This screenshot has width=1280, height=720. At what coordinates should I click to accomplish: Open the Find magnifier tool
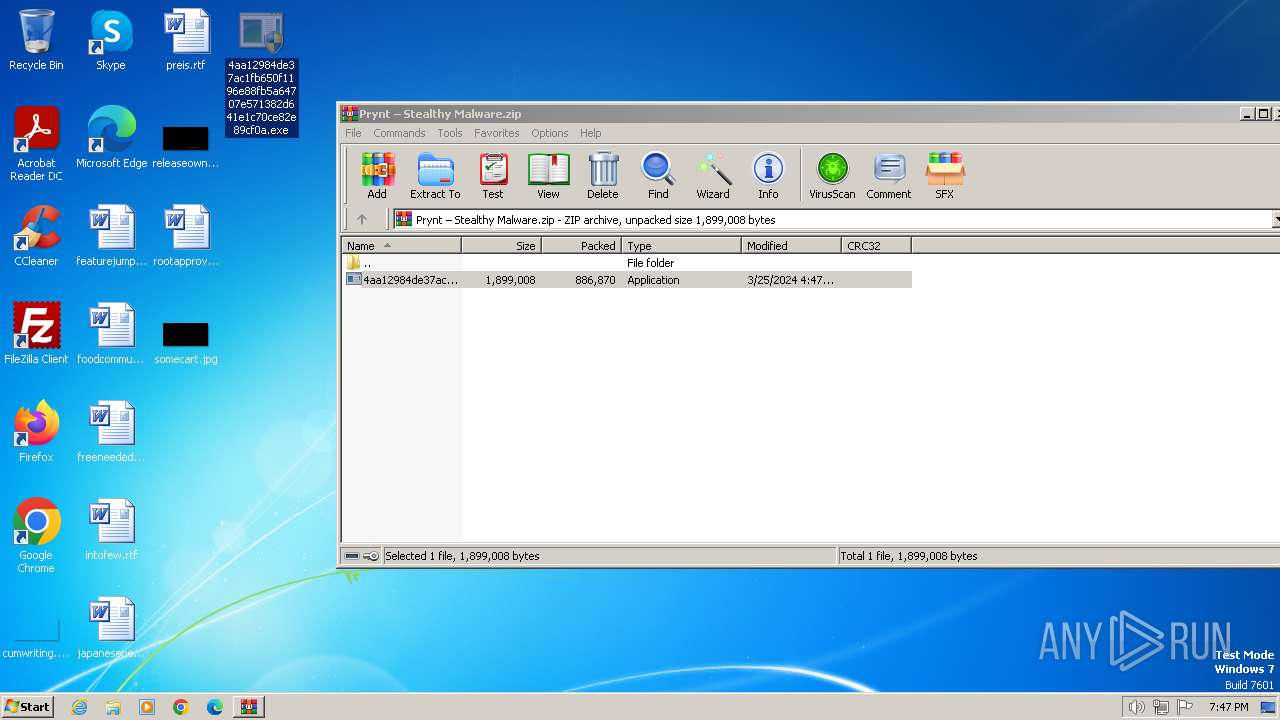pyautogui.click(x=658, y=176)
